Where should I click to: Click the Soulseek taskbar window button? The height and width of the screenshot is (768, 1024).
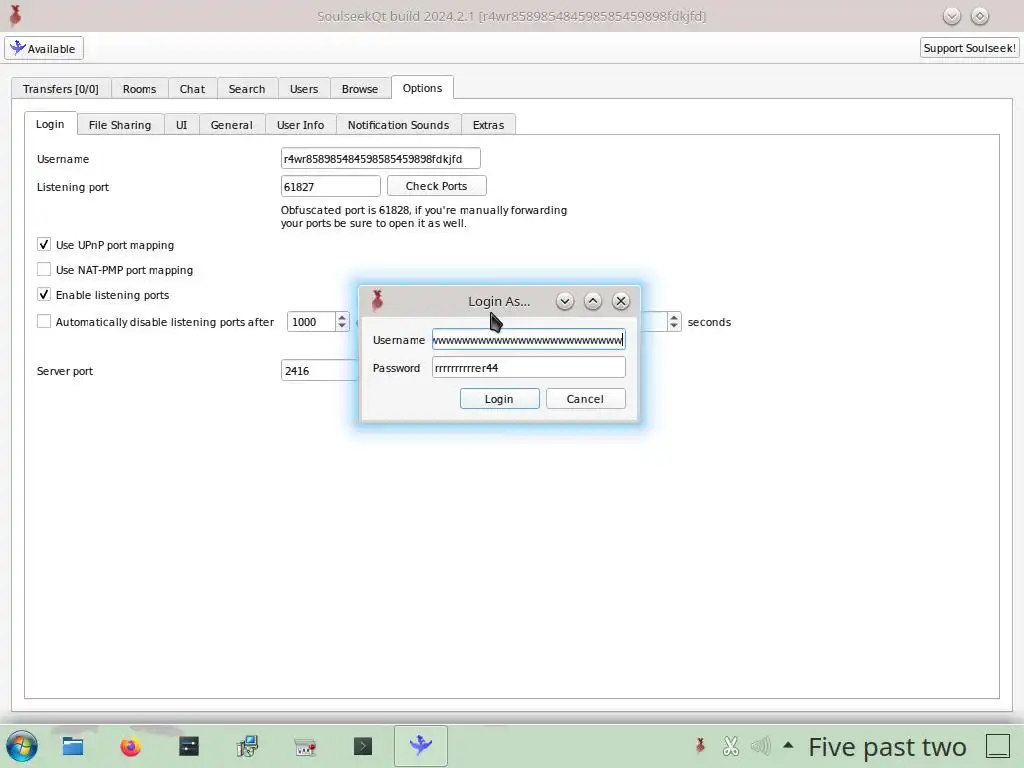tap(421, 745)
